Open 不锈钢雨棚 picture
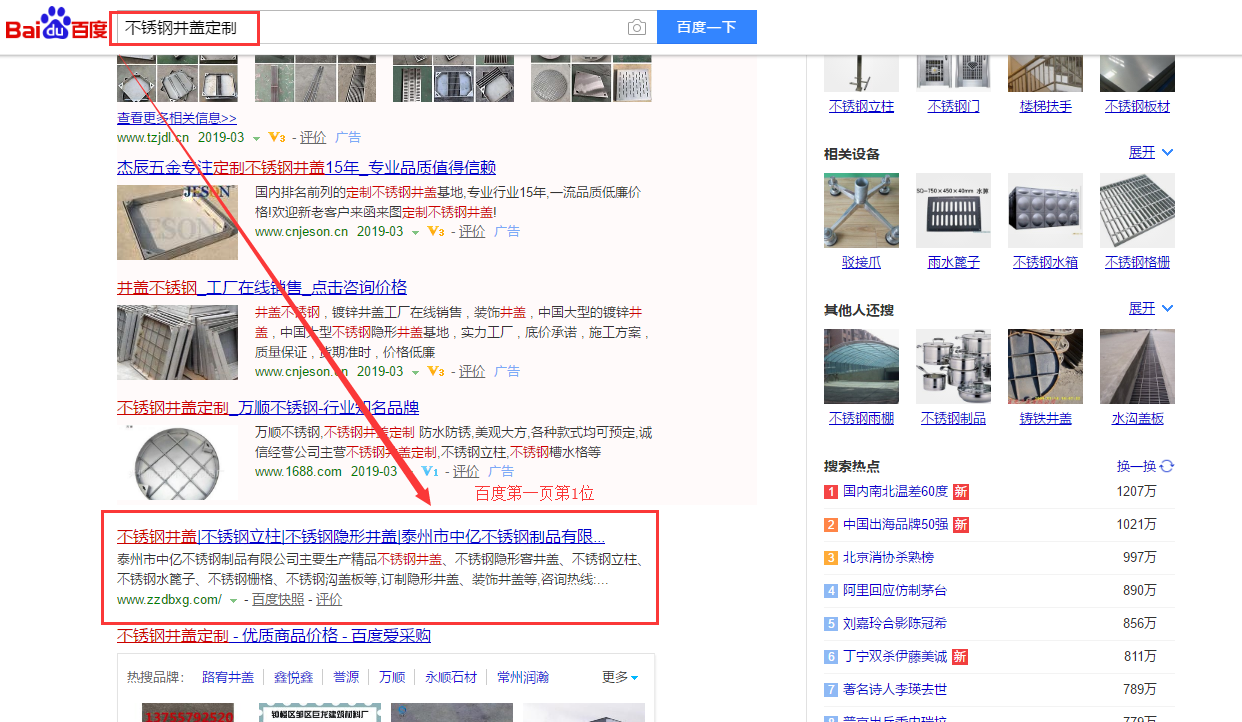The width and height of the screenshot is (1242, 722). pos(861,367)
